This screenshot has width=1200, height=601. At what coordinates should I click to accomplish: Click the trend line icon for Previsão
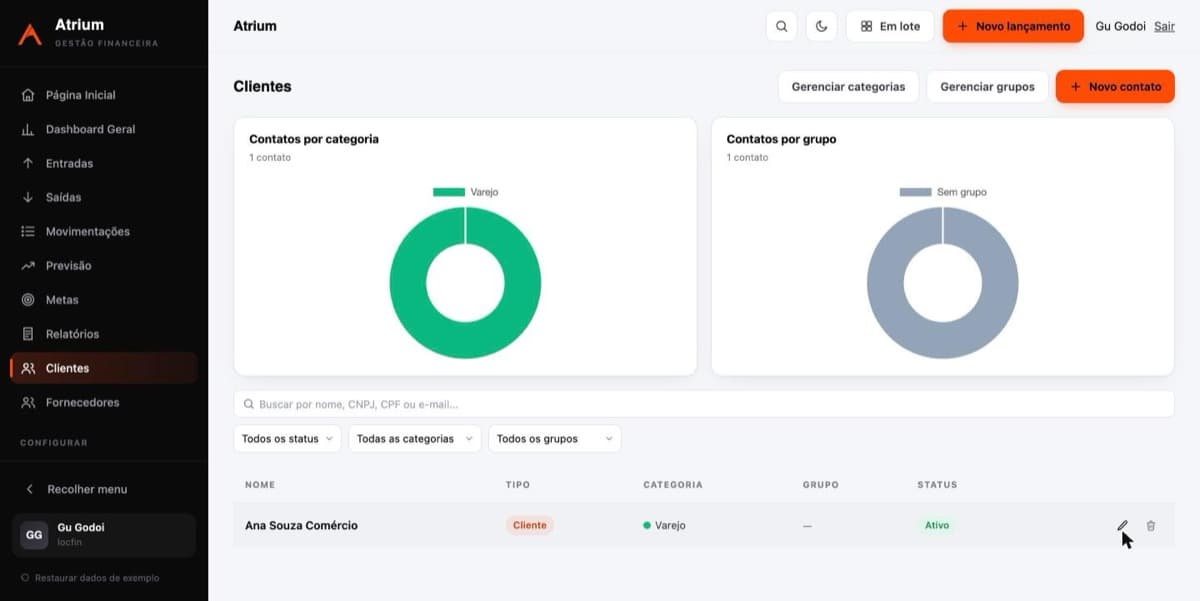click(28, 265)
